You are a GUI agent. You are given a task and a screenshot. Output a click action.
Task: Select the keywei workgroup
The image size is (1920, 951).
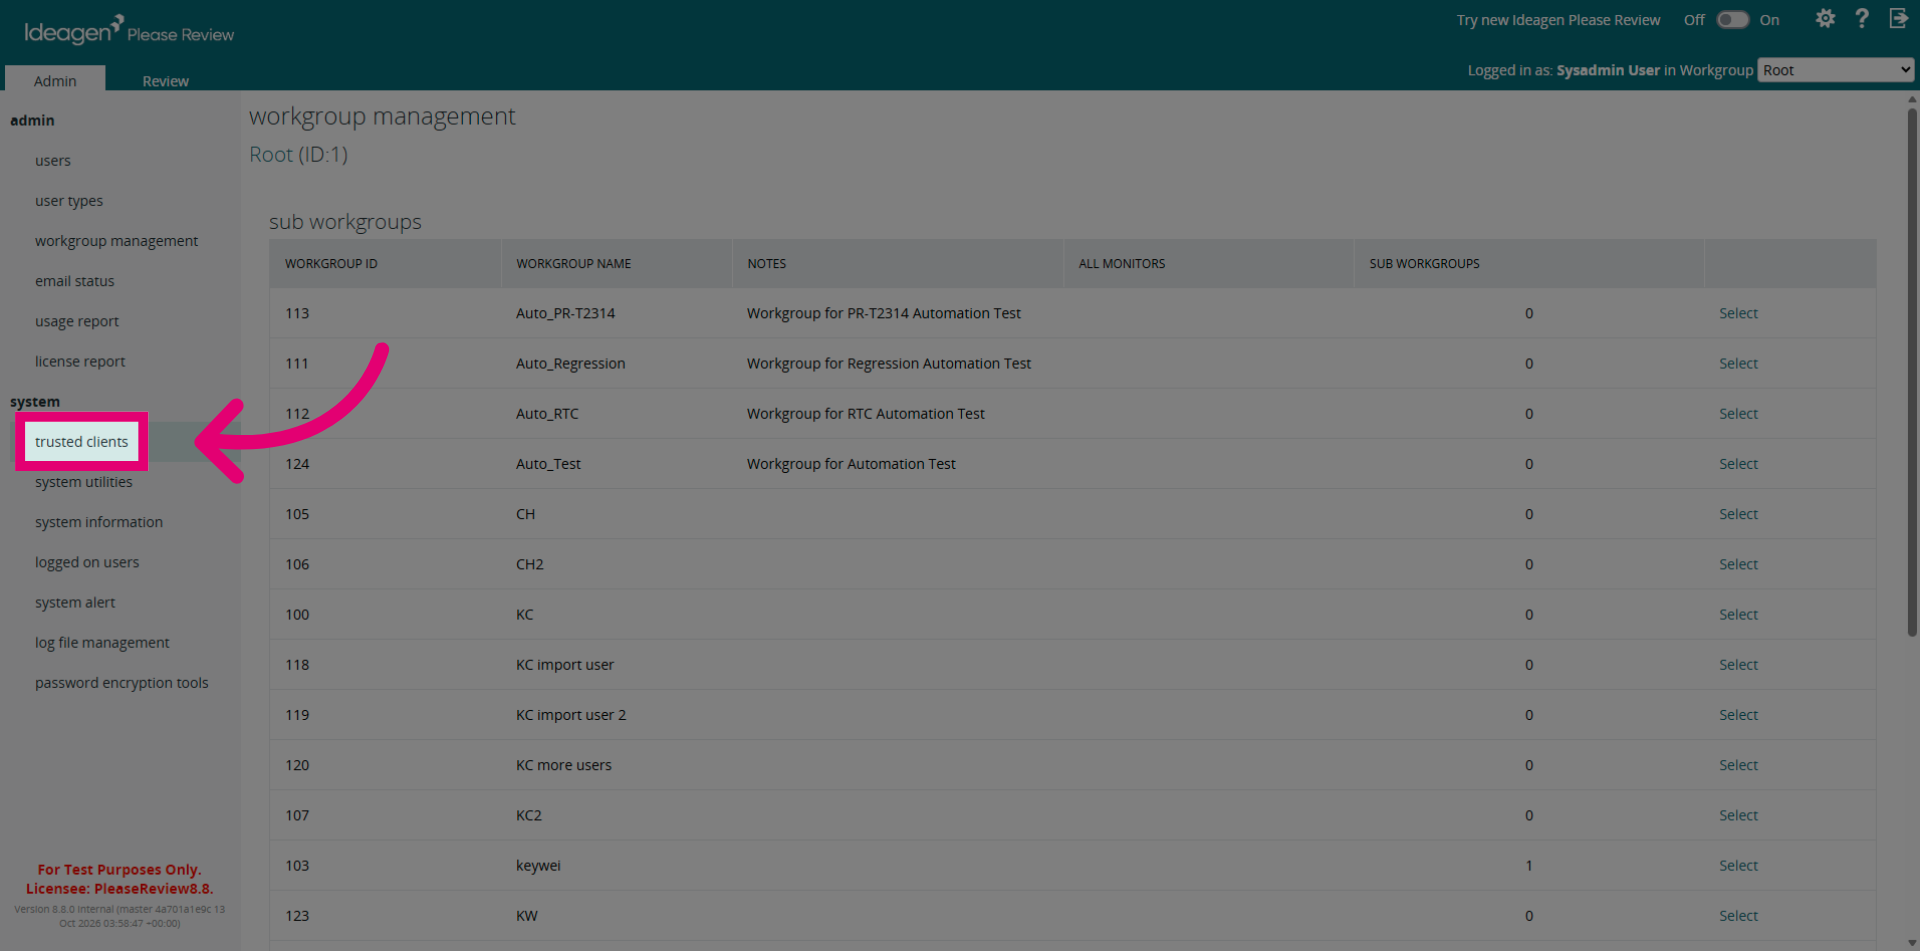1738,865
